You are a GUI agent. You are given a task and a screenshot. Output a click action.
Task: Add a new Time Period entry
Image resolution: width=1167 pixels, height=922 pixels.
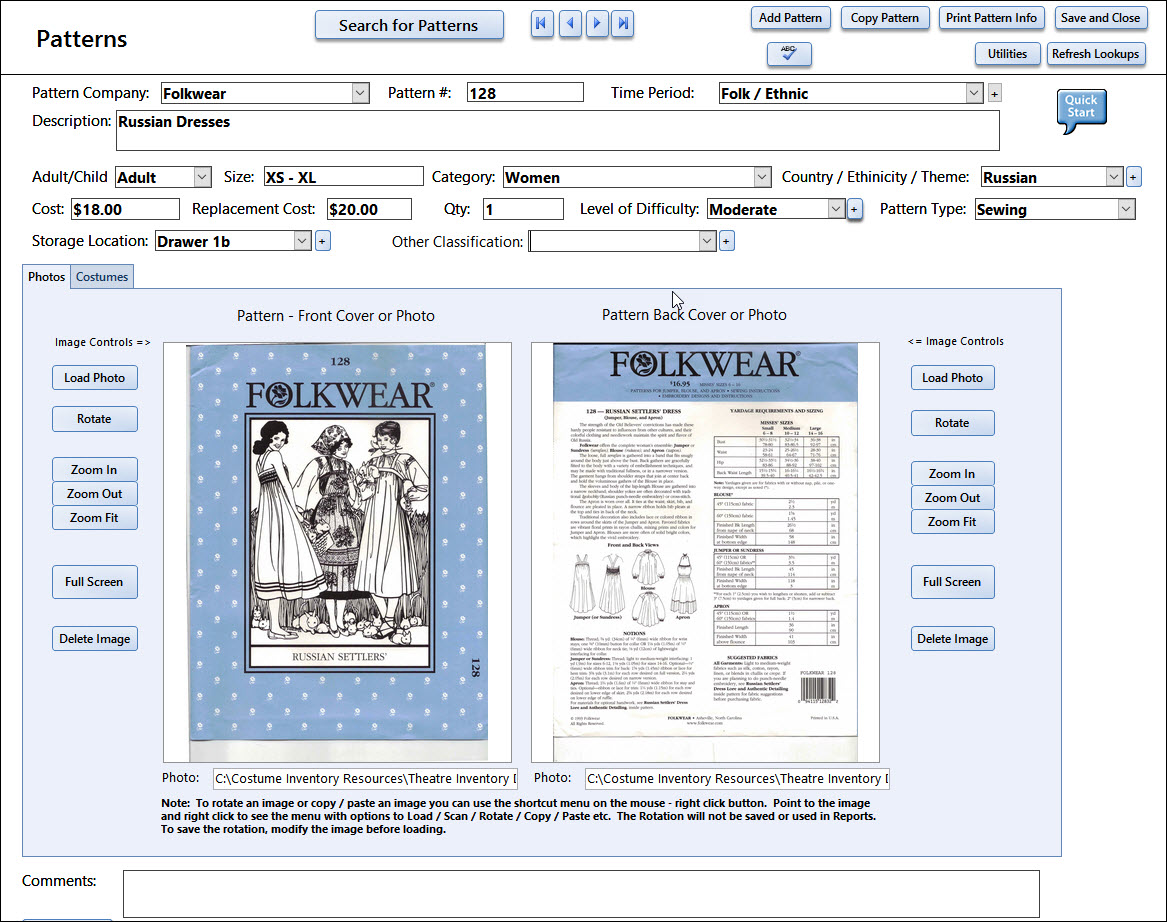(x=994, y=93)
